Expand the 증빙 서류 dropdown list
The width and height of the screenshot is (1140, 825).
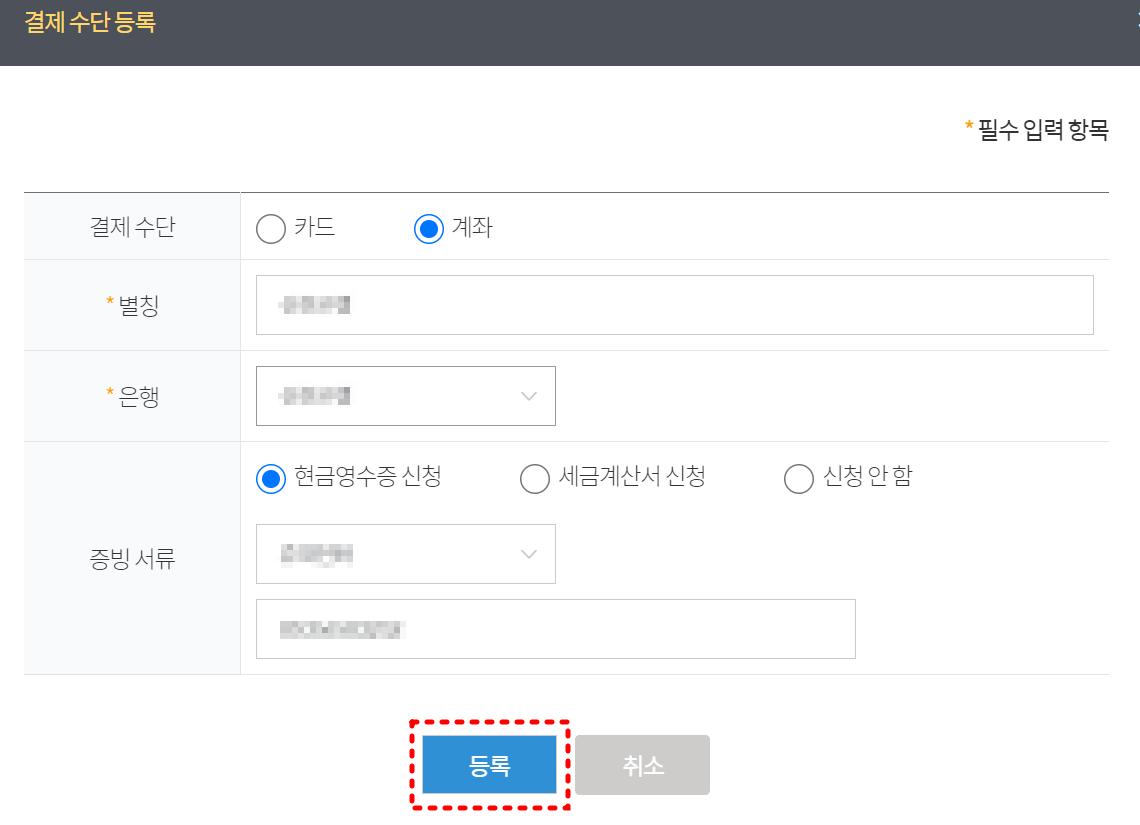click(405, 554)
